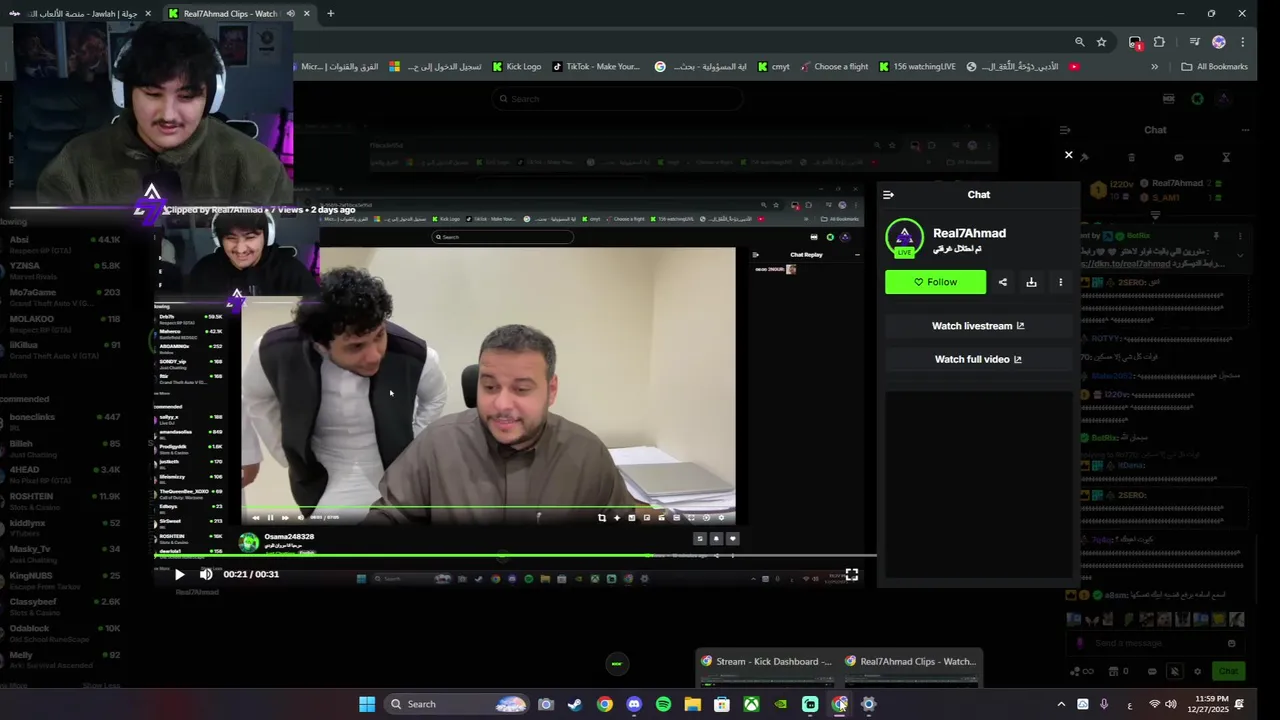Open File Explorer from taskbar
This screenshot has width=1280, height=720.
(692, 704)
